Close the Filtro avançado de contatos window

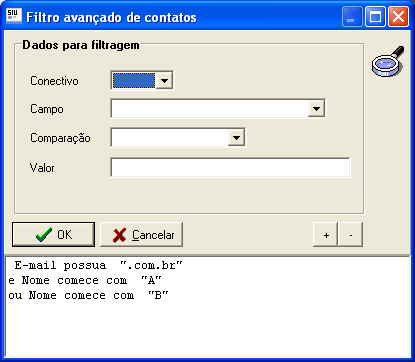pyautogui.click(x=398, y=17)
